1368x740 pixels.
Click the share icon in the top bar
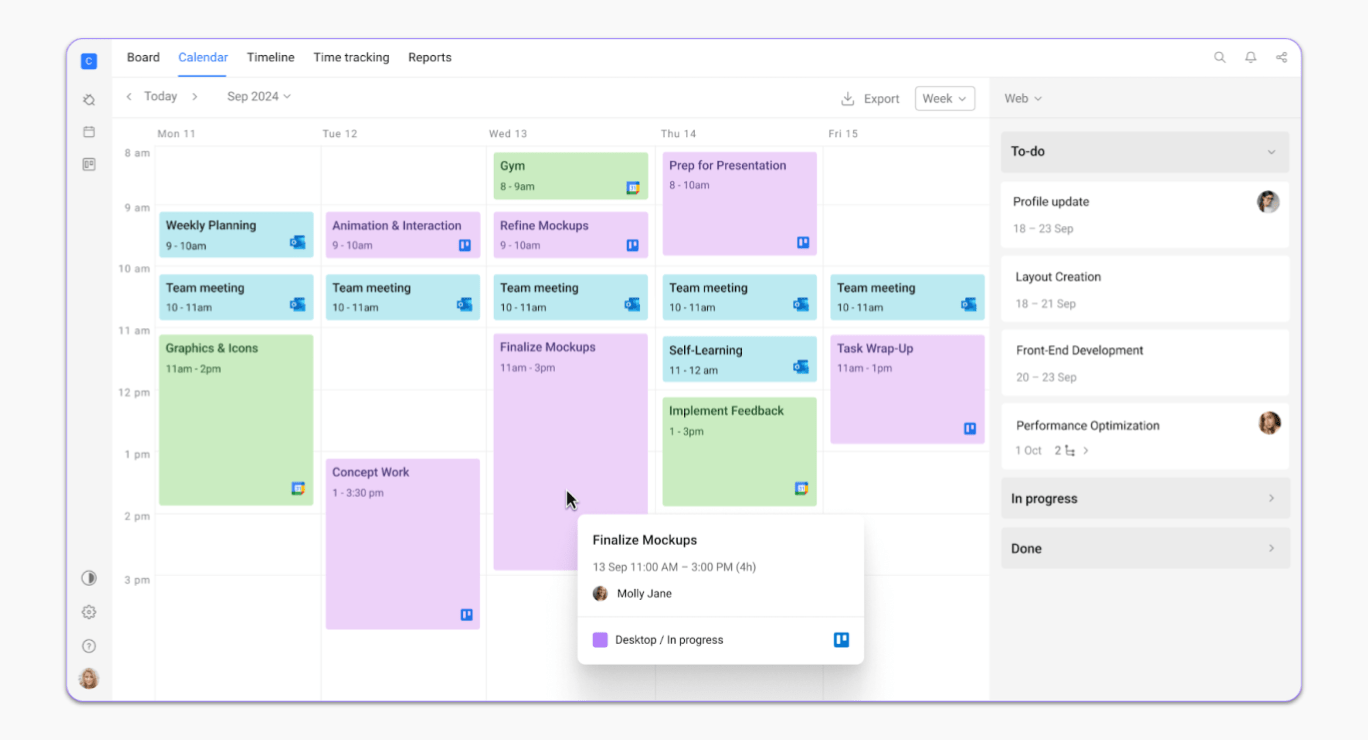click(x=1281, y=57)
